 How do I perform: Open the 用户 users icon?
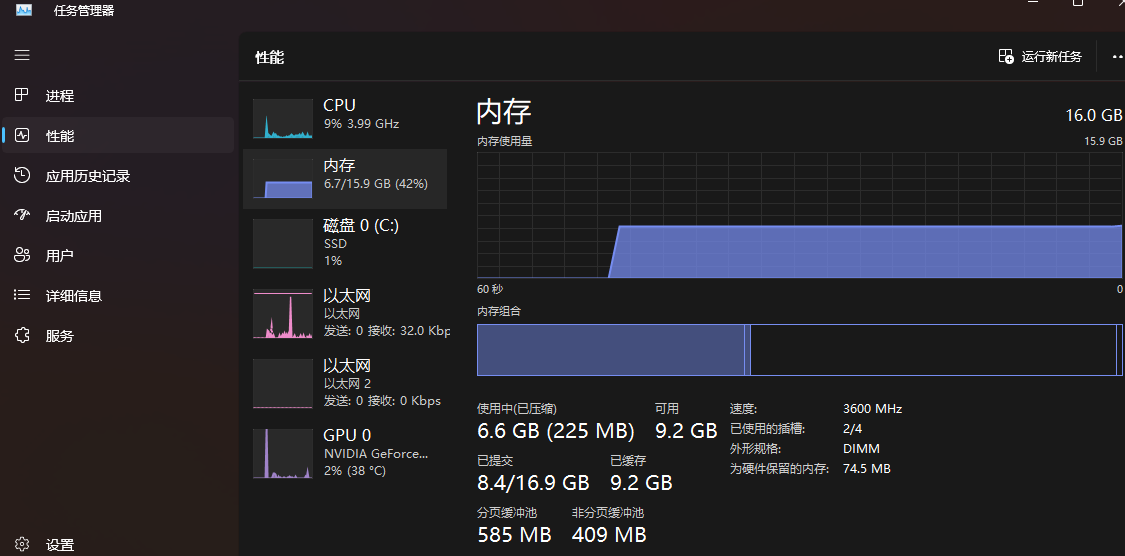[22, 255]
